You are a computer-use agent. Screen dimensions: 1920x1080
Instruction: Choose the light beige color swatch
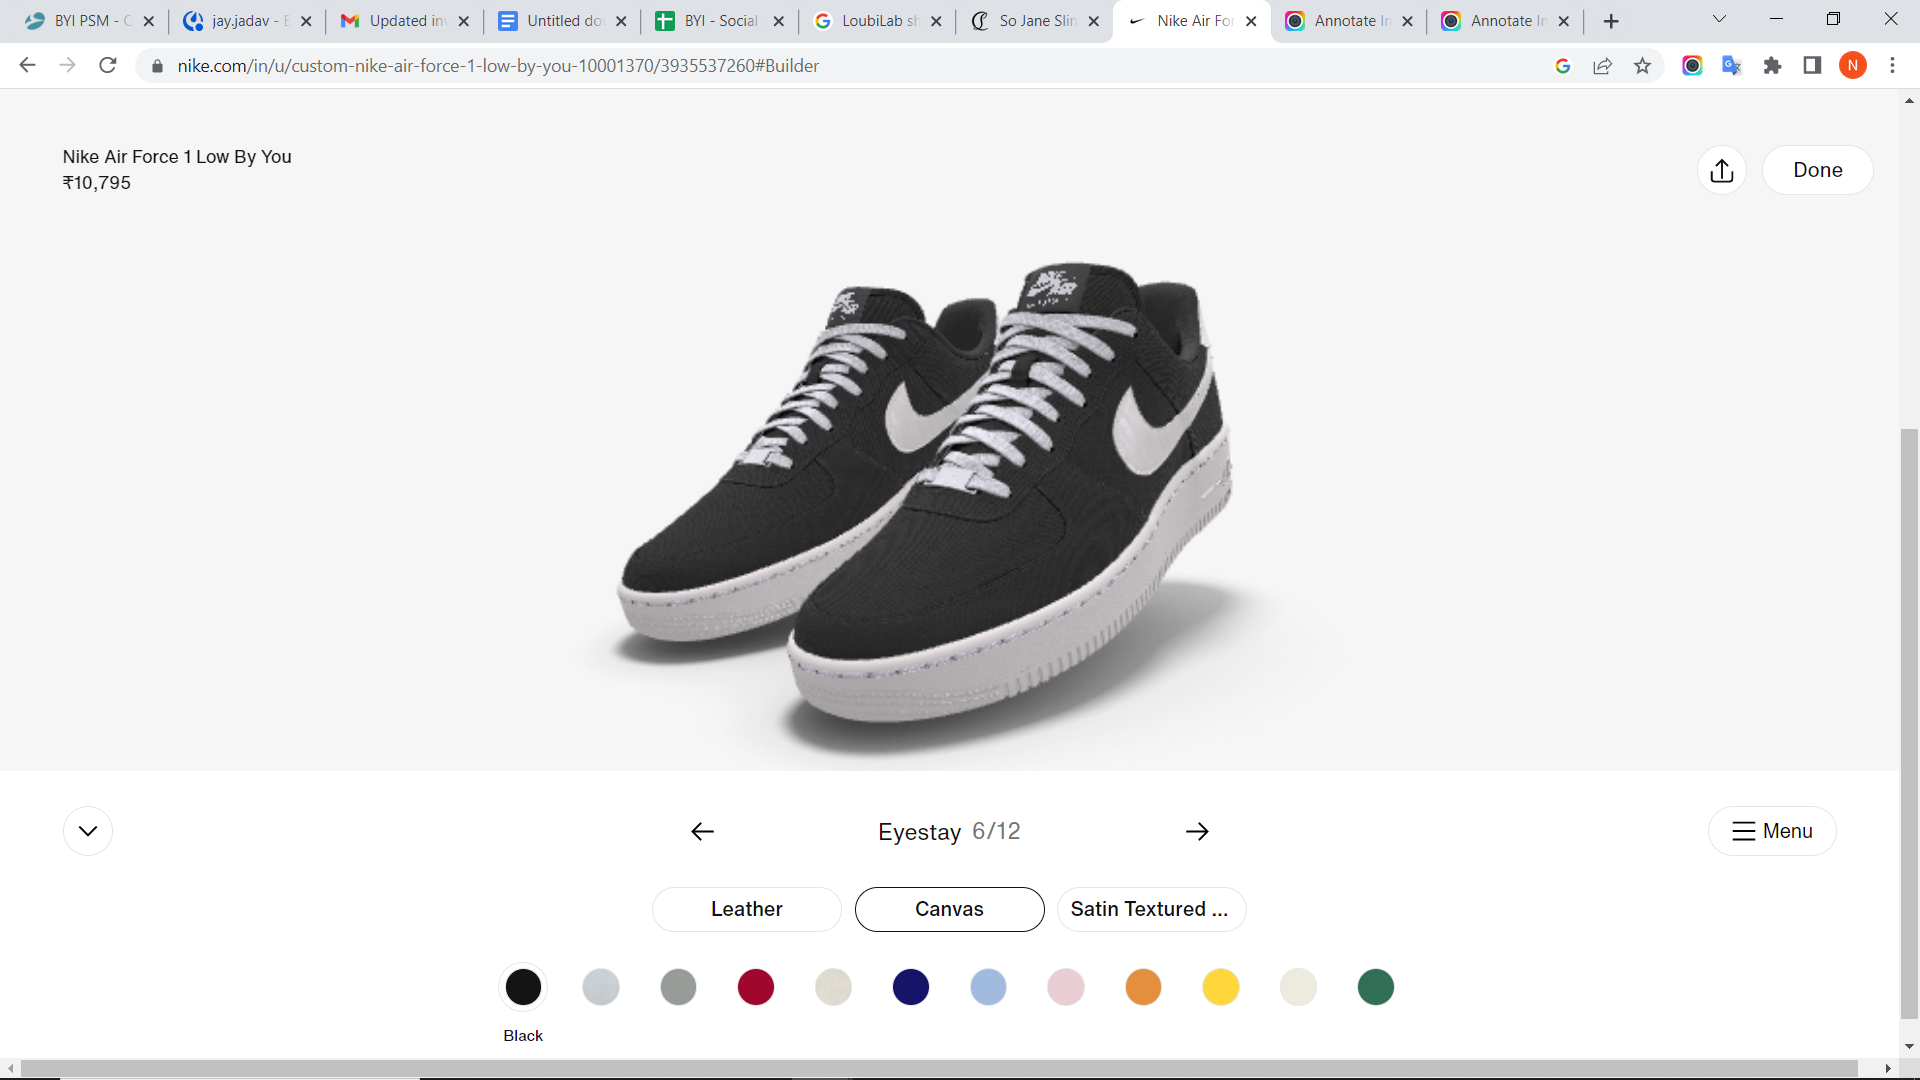pos(833,987)
